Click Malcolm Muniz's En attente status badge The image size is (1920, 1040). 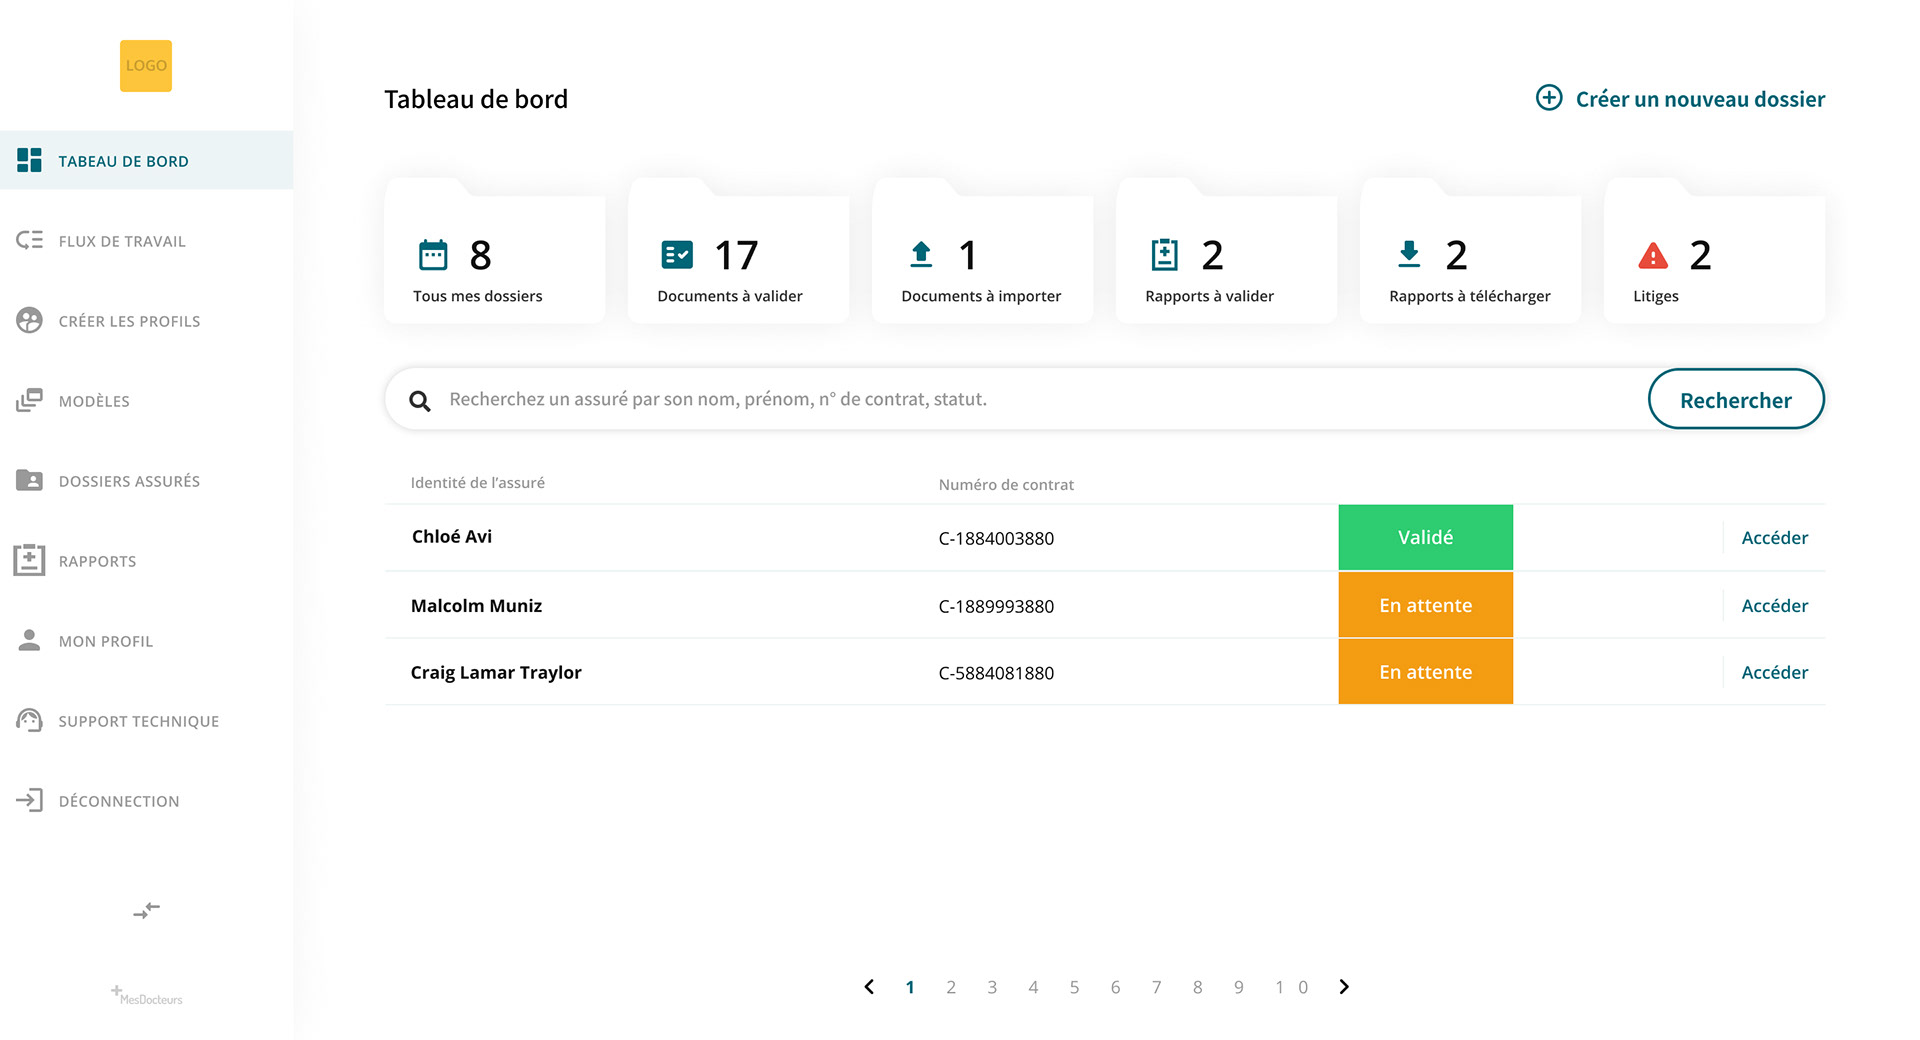click(x=1426, y=605)
